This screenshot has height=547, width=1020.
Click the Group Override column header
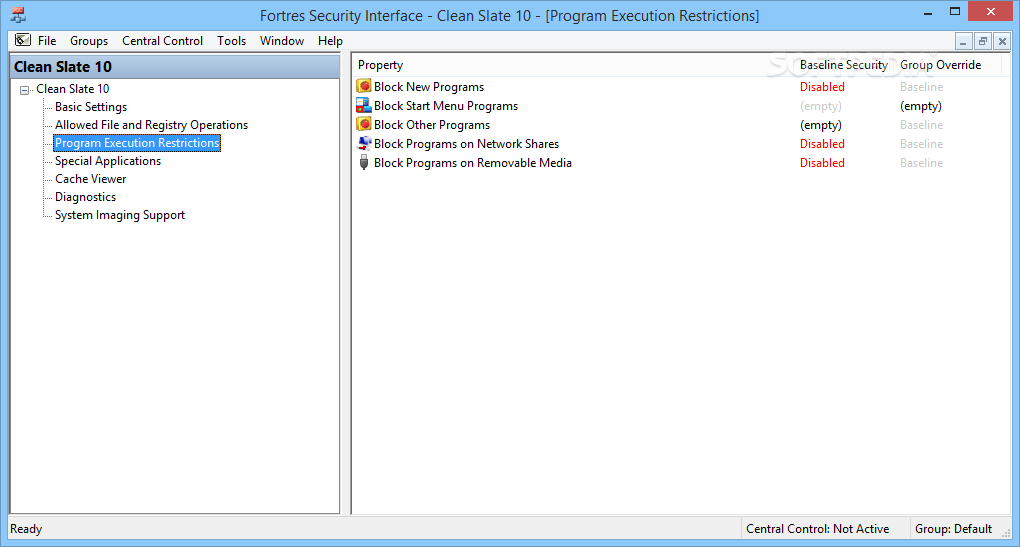941,65
